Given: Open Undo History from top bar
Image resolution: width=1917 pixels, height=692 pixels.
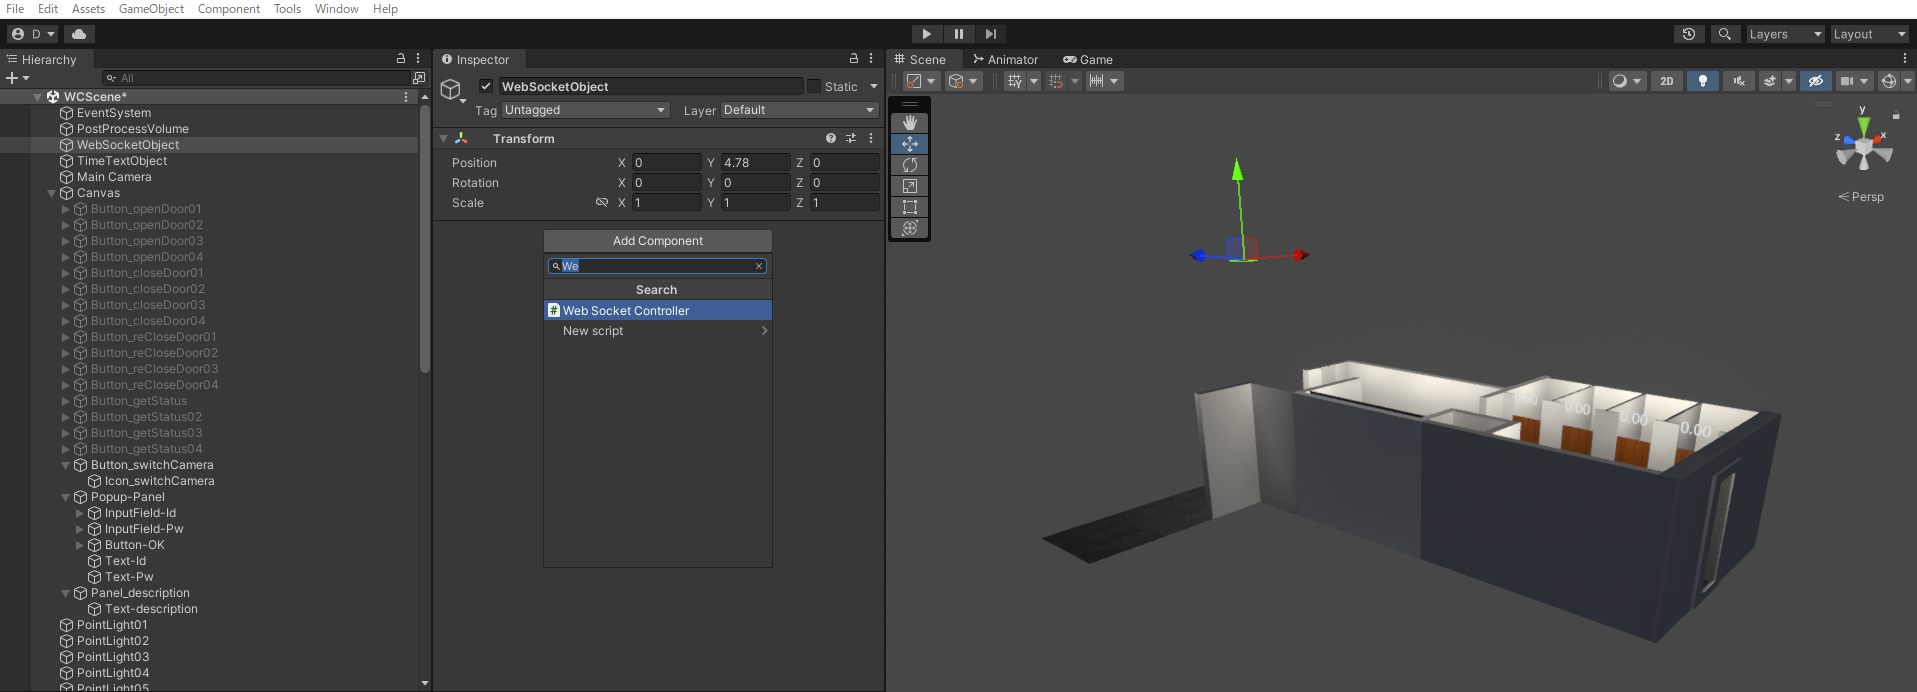Looking at the screenshot, I should 1689,34.
